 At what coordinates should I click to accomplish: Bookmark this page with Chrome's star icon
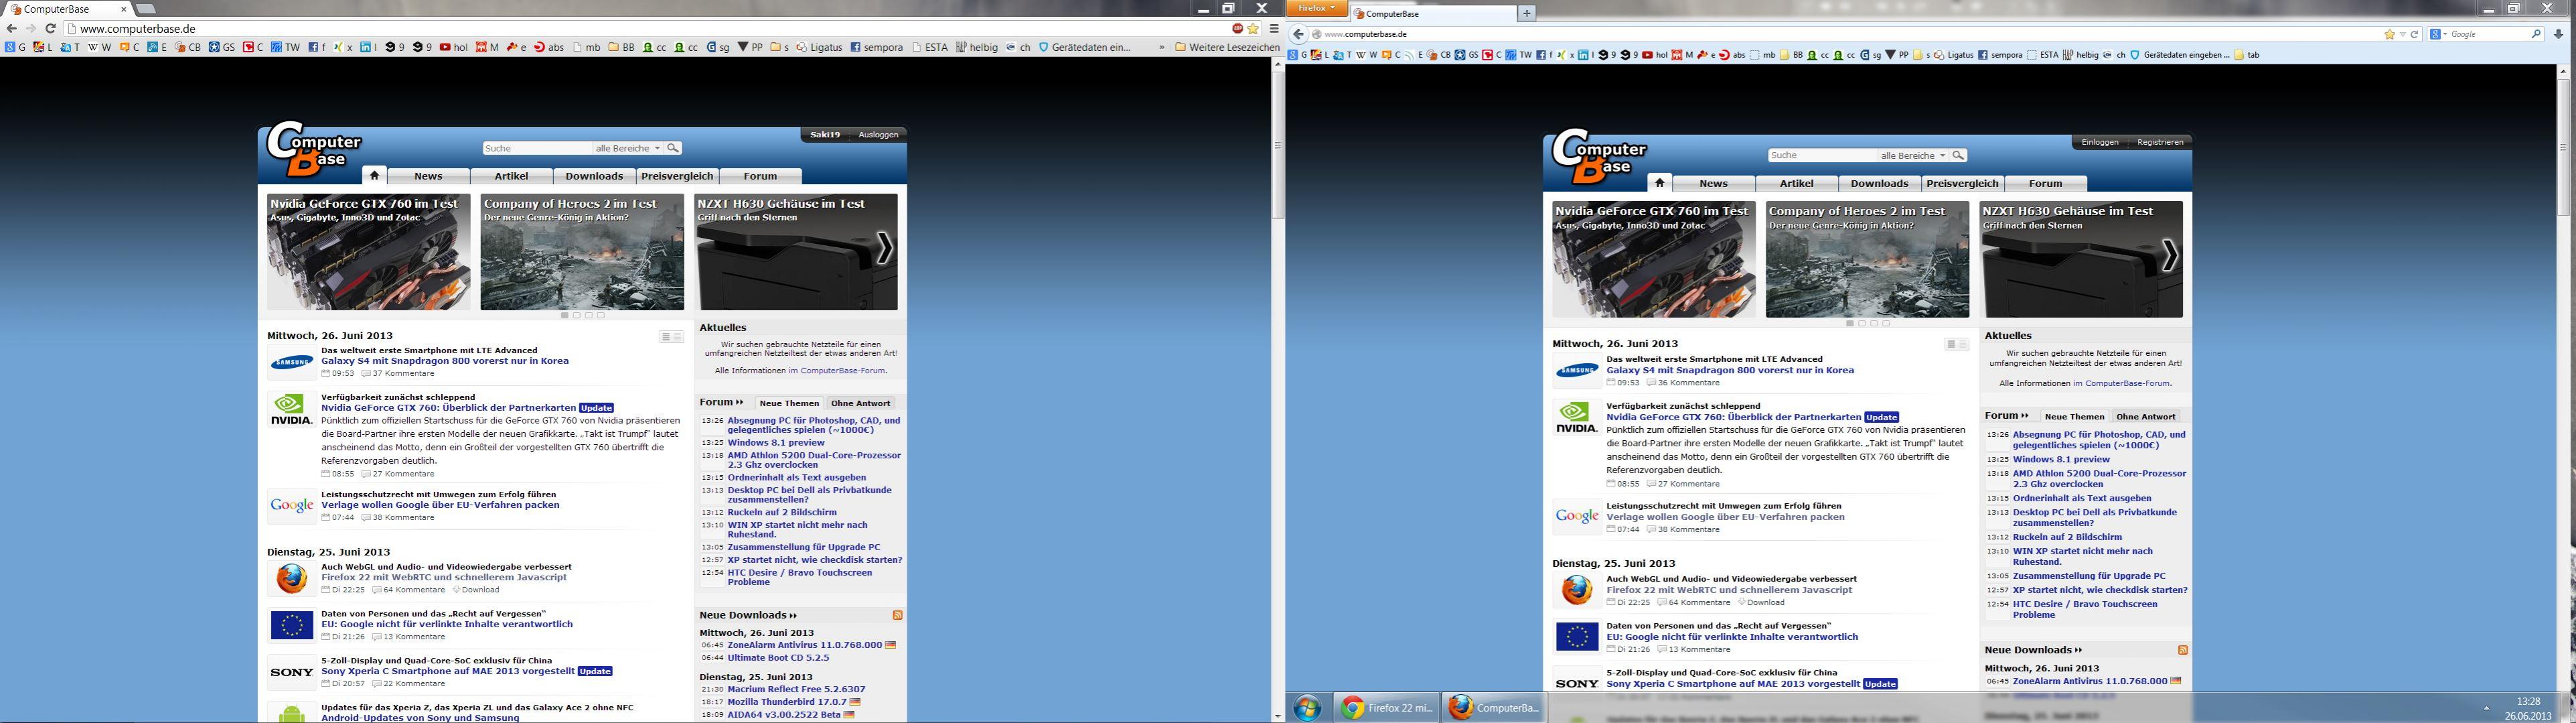[1253, 29]
